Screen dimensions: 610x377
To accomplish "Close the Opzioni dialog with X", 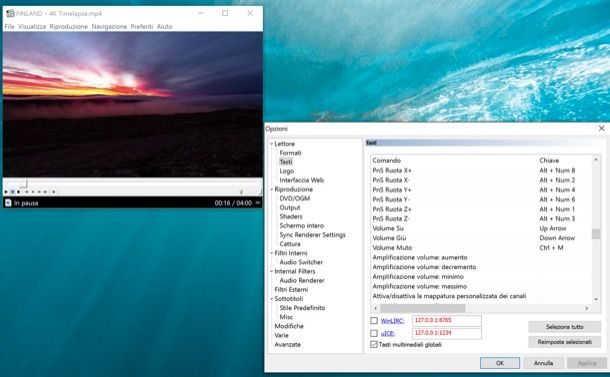I will (601, 128).
